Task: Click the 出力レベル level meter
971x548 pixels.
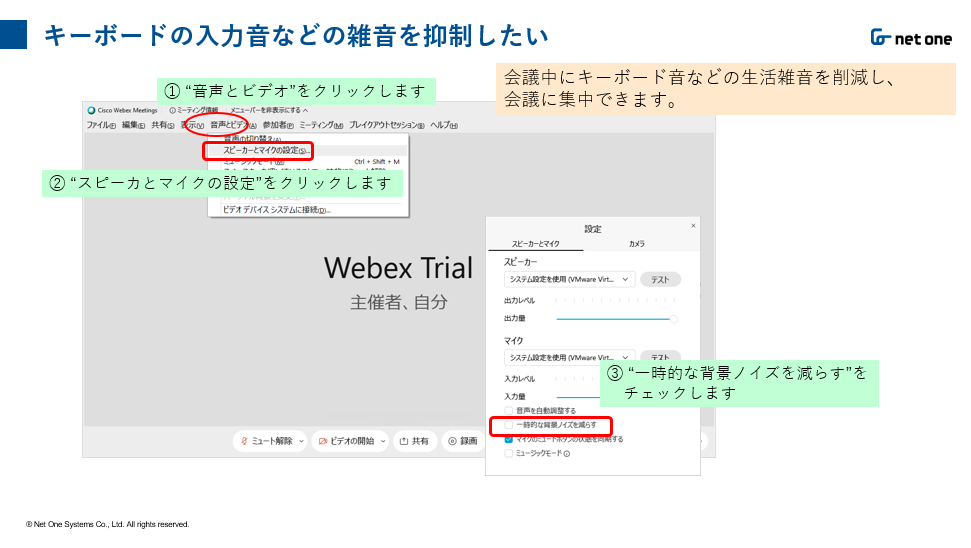Action: coord(616,300)
